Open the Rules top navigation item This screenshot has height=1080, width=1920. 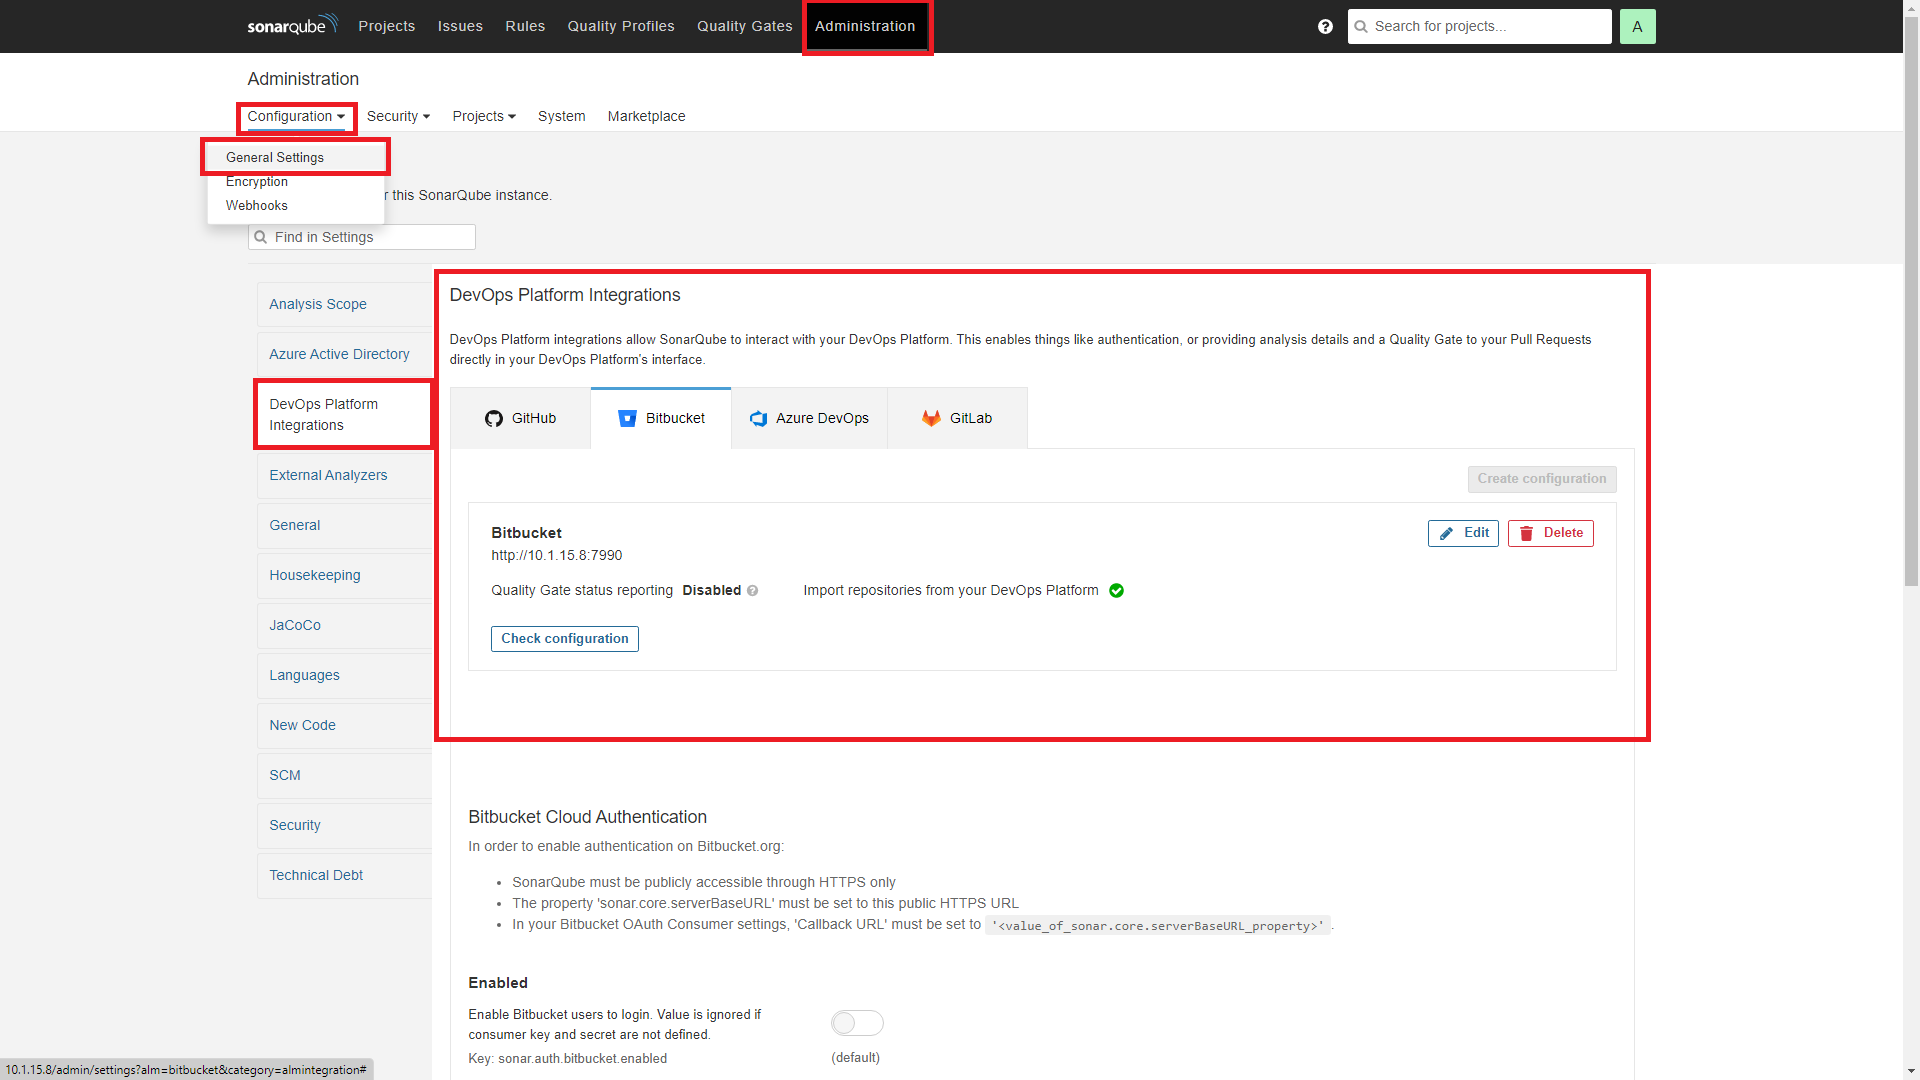(x=525, y=26)
